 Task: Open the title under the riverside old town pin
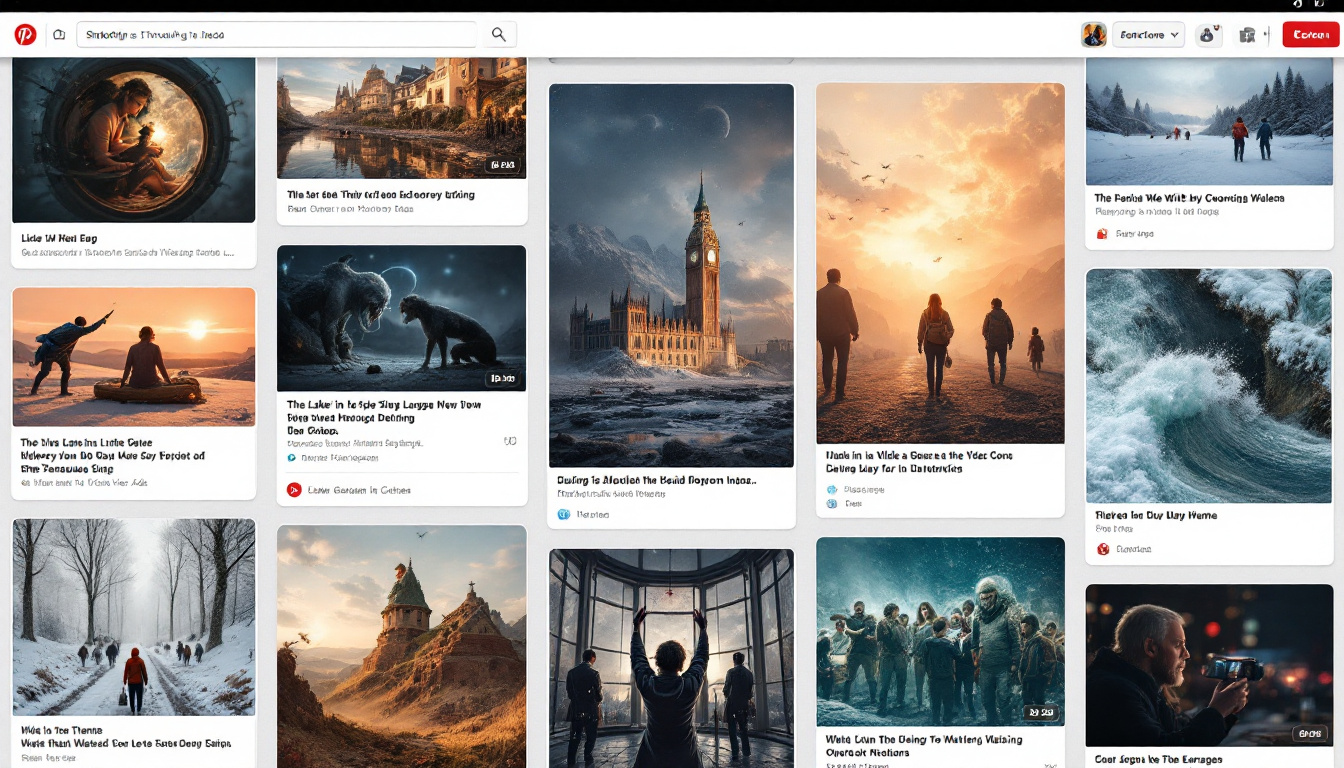381,195
